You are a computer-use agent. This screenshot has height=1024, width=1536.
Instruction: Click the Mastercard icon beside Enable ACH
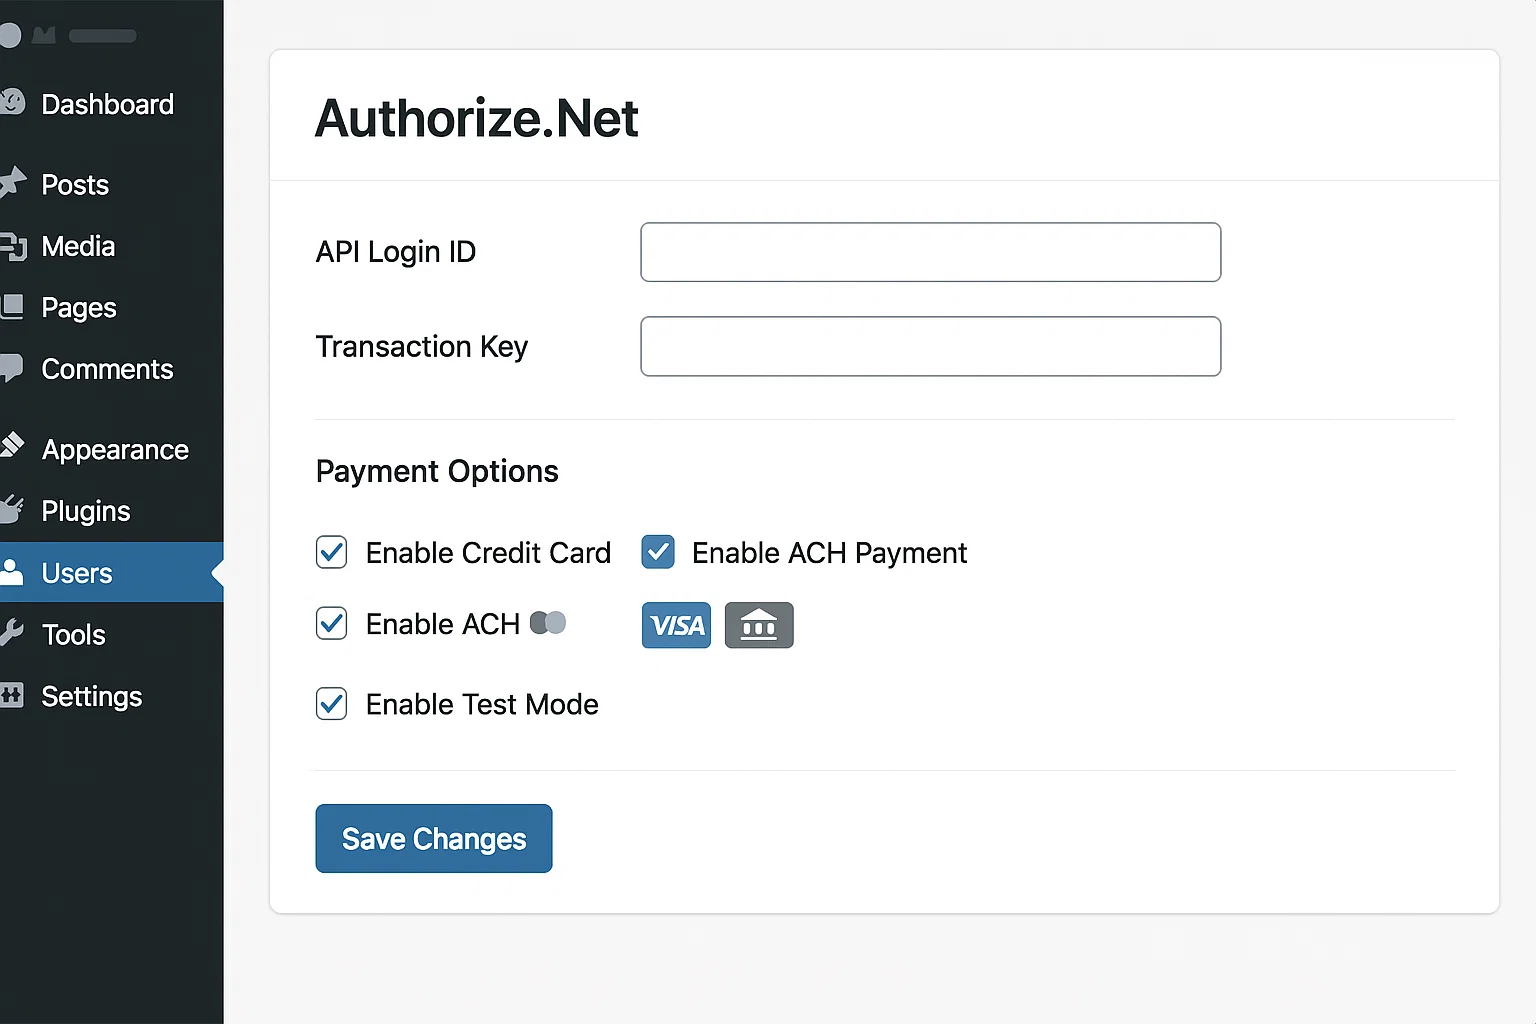[548, 623]
